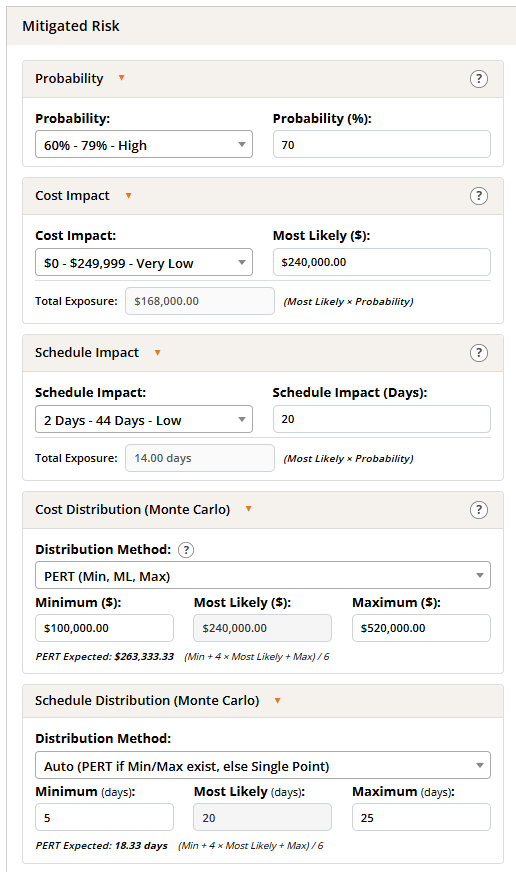Click the Most Likely ($) cost impact field
This screenshot has height=872, width=516.
point(382,262)
